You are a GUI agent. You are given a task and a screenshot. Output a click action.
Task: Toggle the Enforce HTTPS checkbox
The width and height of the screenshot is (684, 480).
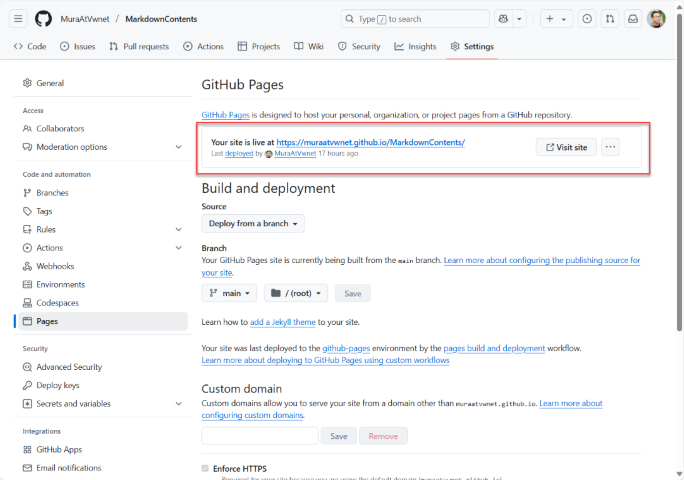[x=205, y=469]
